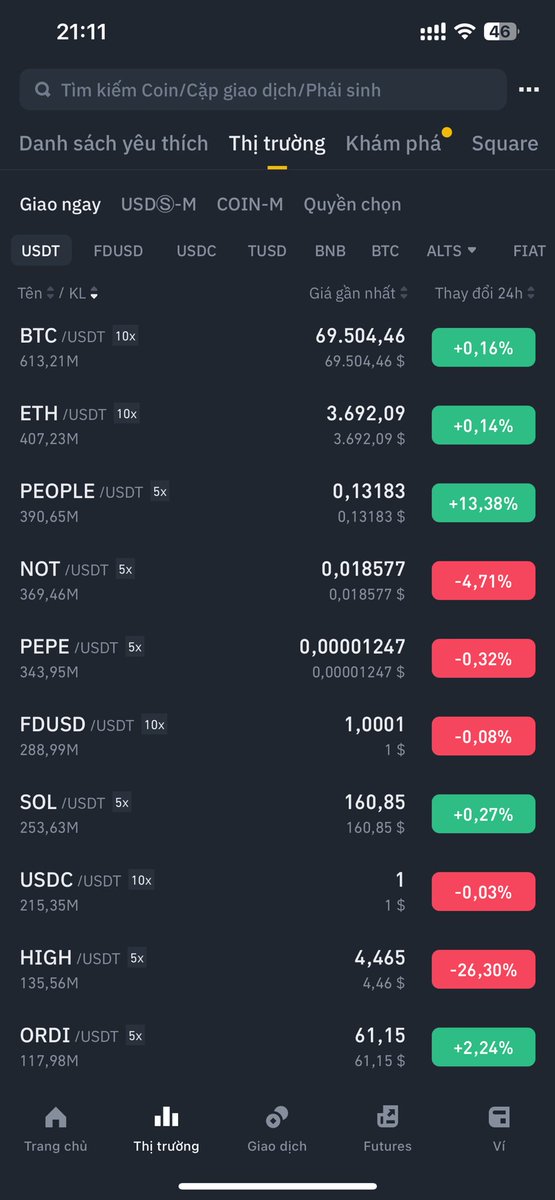
Task: Tap the magnifier search icon
Action: [43, 90]
